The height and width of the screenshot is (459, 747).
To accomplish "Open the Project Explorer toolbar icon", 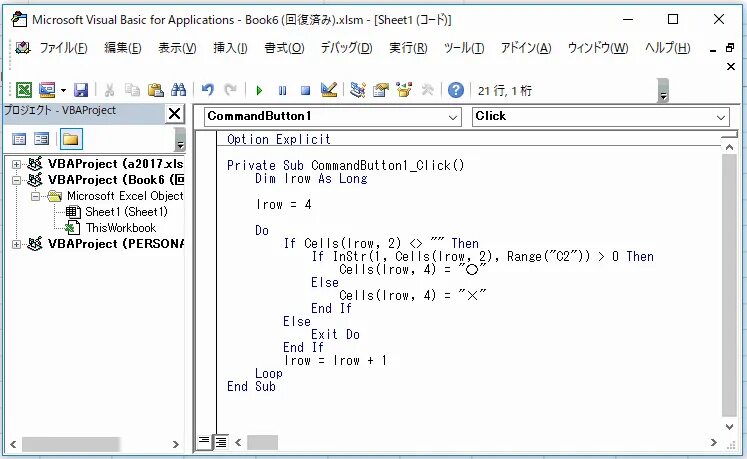I will pos(357,90).
